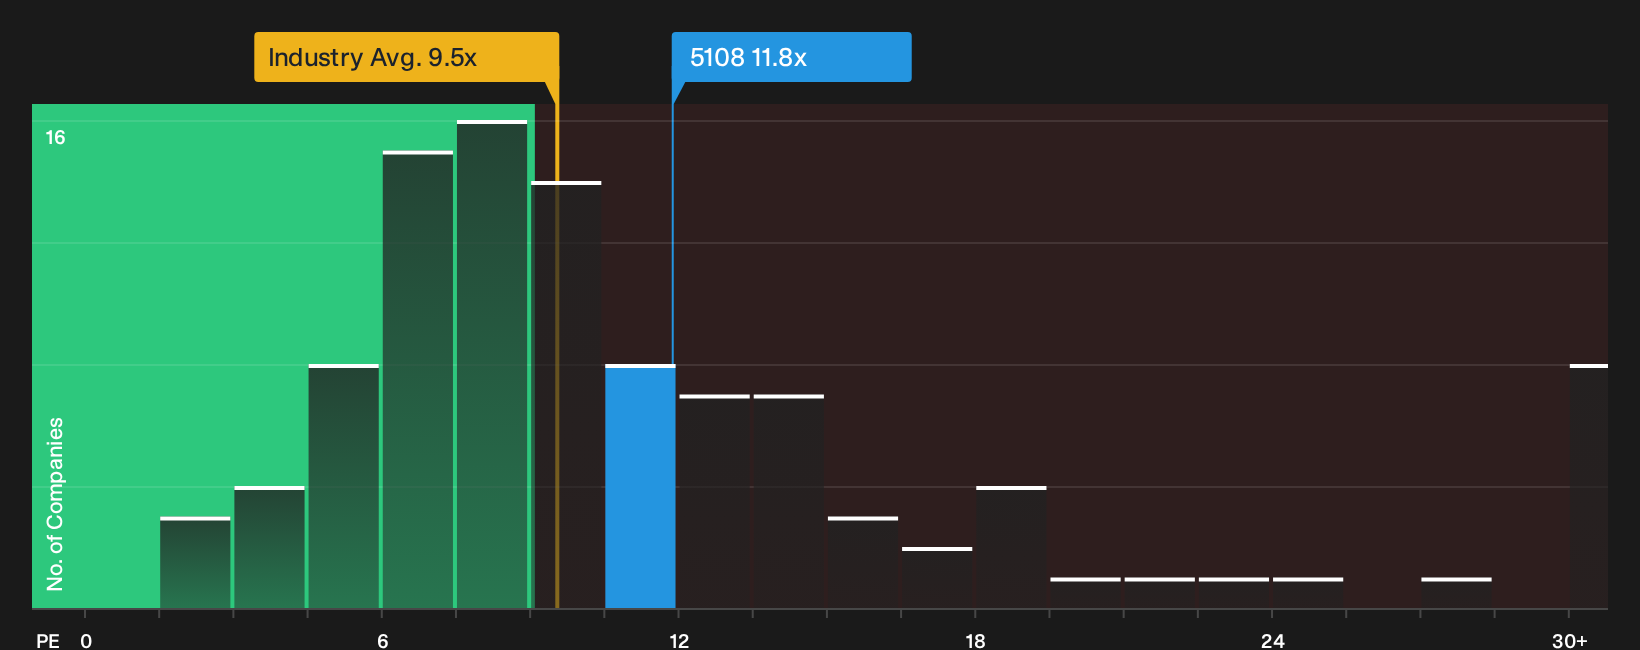Click x-axis tick label '12'
This screenshot has height=650, width=1640.
pyautogui.click(x=679, y=640)
